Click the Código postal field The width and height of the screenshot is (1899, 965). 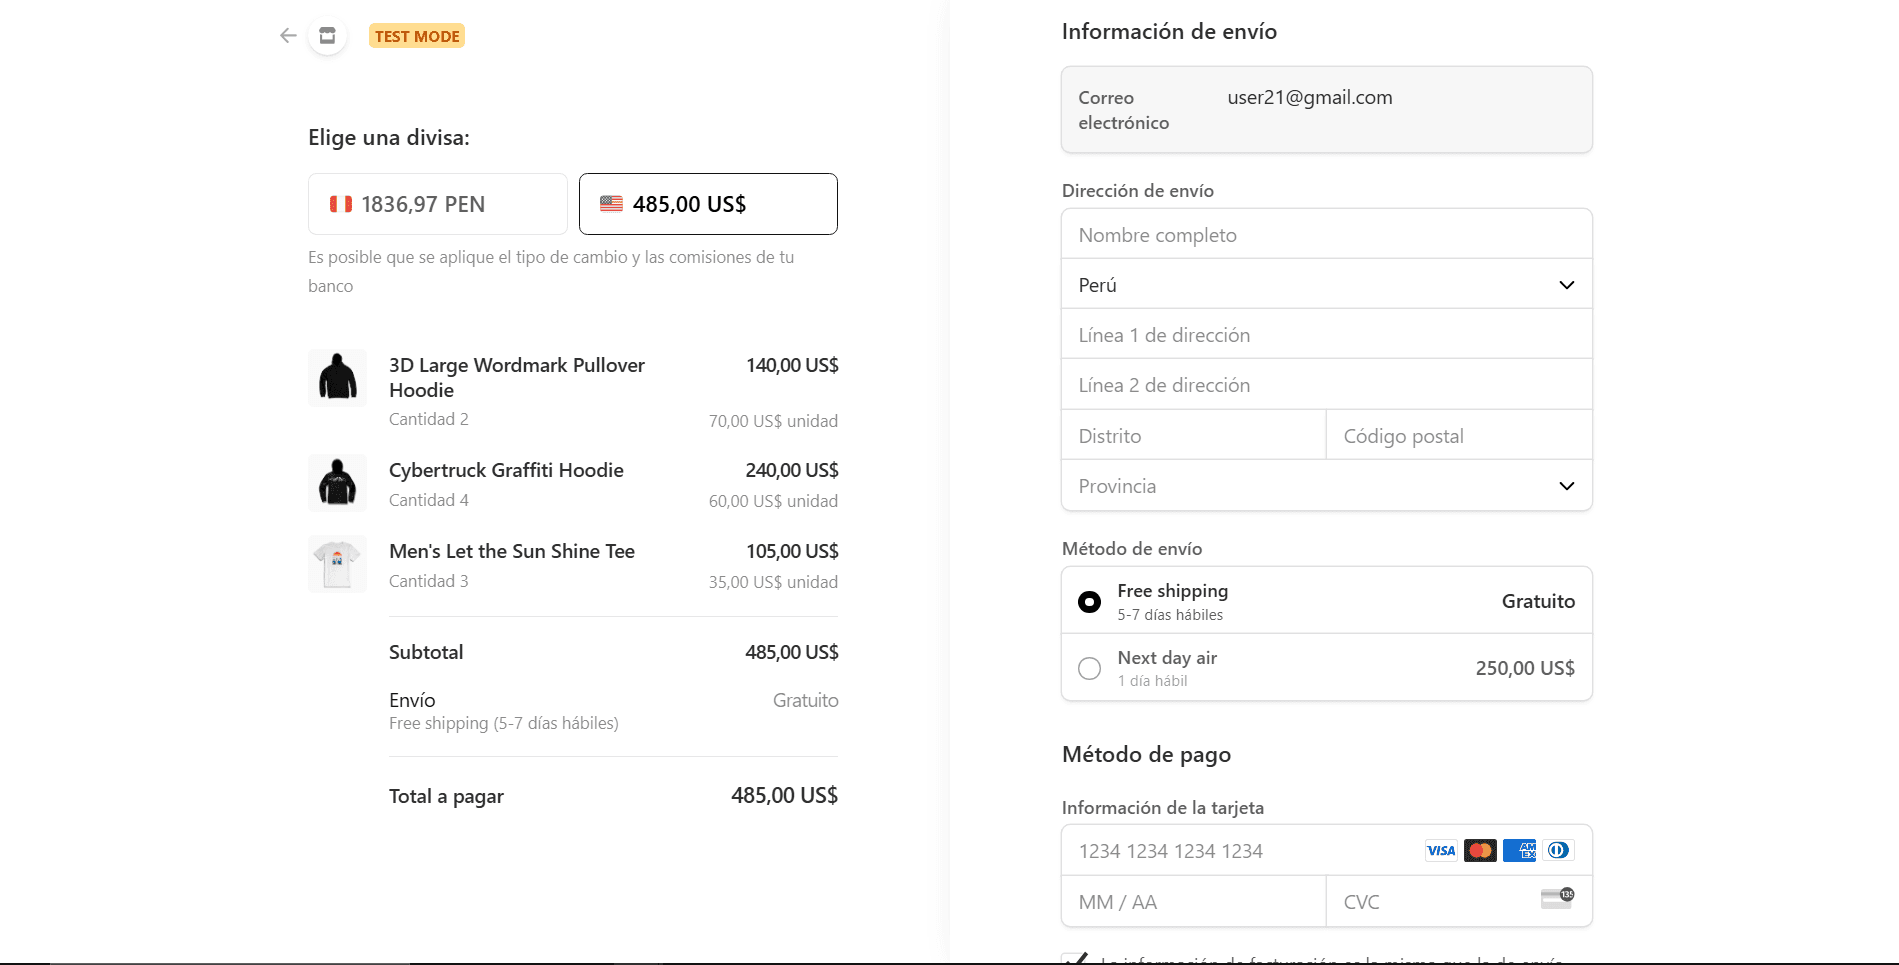coord(1458,436)
